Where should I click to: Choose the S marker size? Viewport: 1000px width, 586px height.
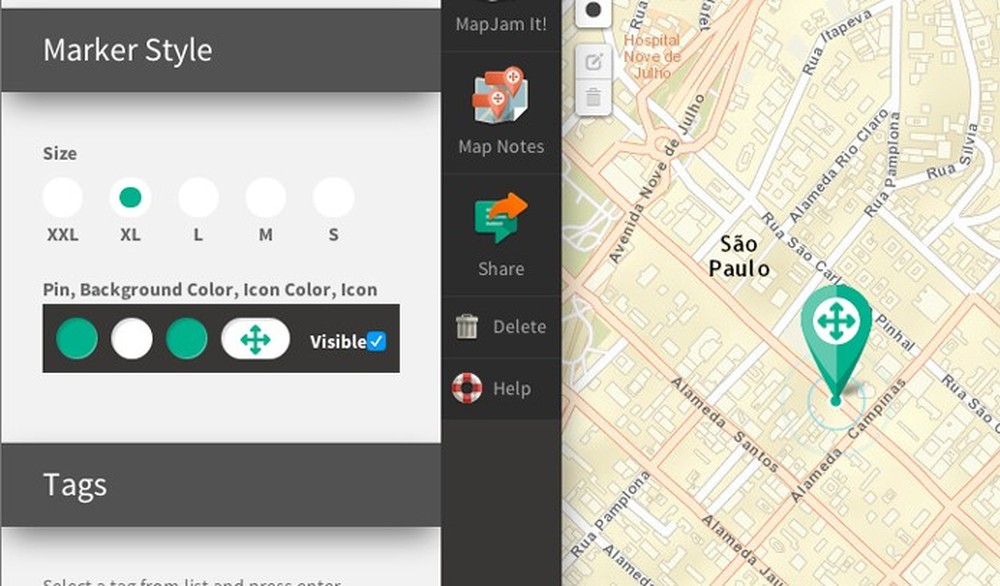click(332, 196)
